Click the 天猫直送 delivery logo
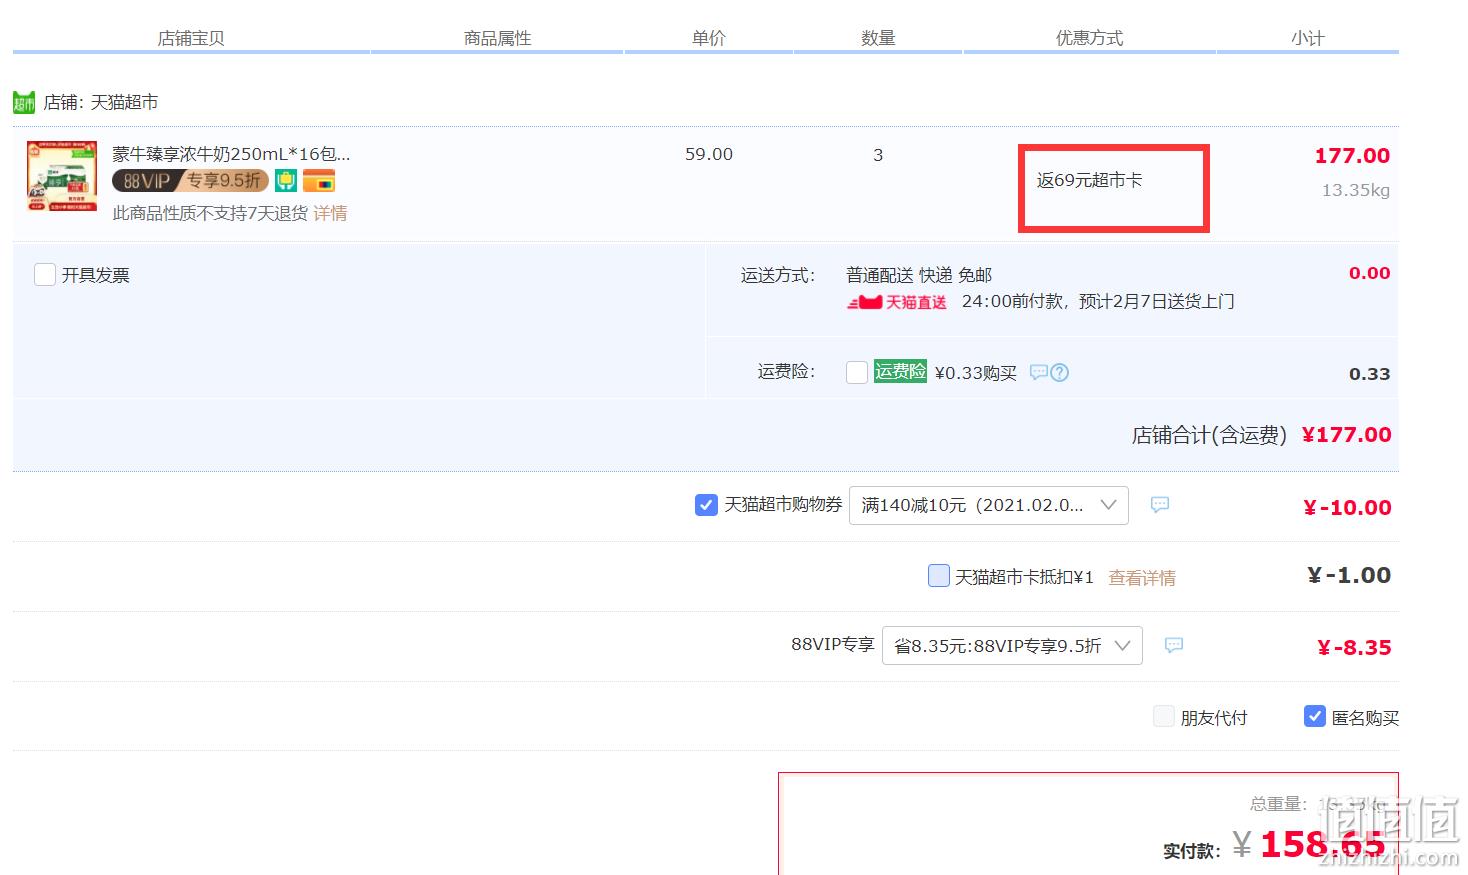Image resolution: width=1468 pixels, height=875 pixels. coord(897,302)
